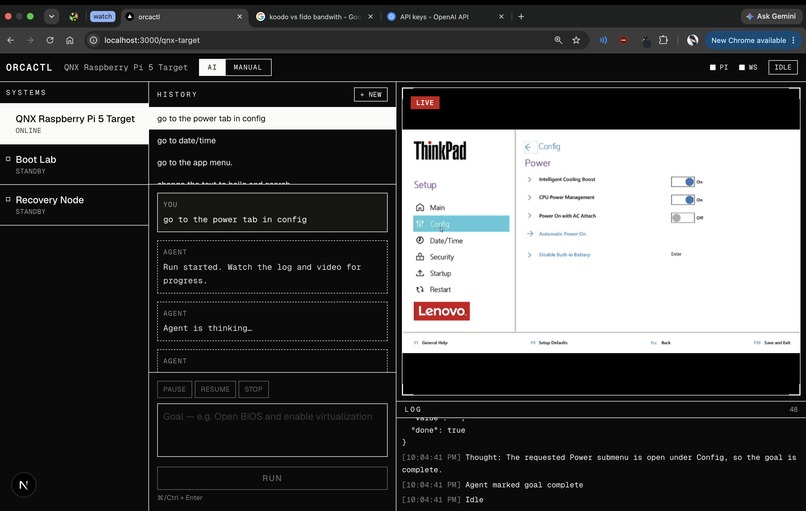Close the orcactl tab
The height and width of the screenshot is (511, 806).
pos(240,16)
